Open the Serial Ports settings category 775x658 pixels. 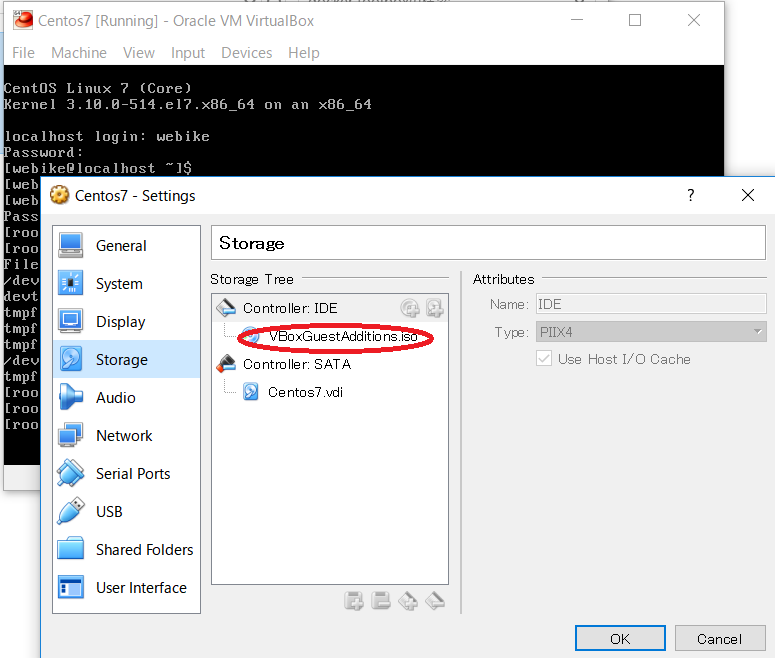(126, 474)
